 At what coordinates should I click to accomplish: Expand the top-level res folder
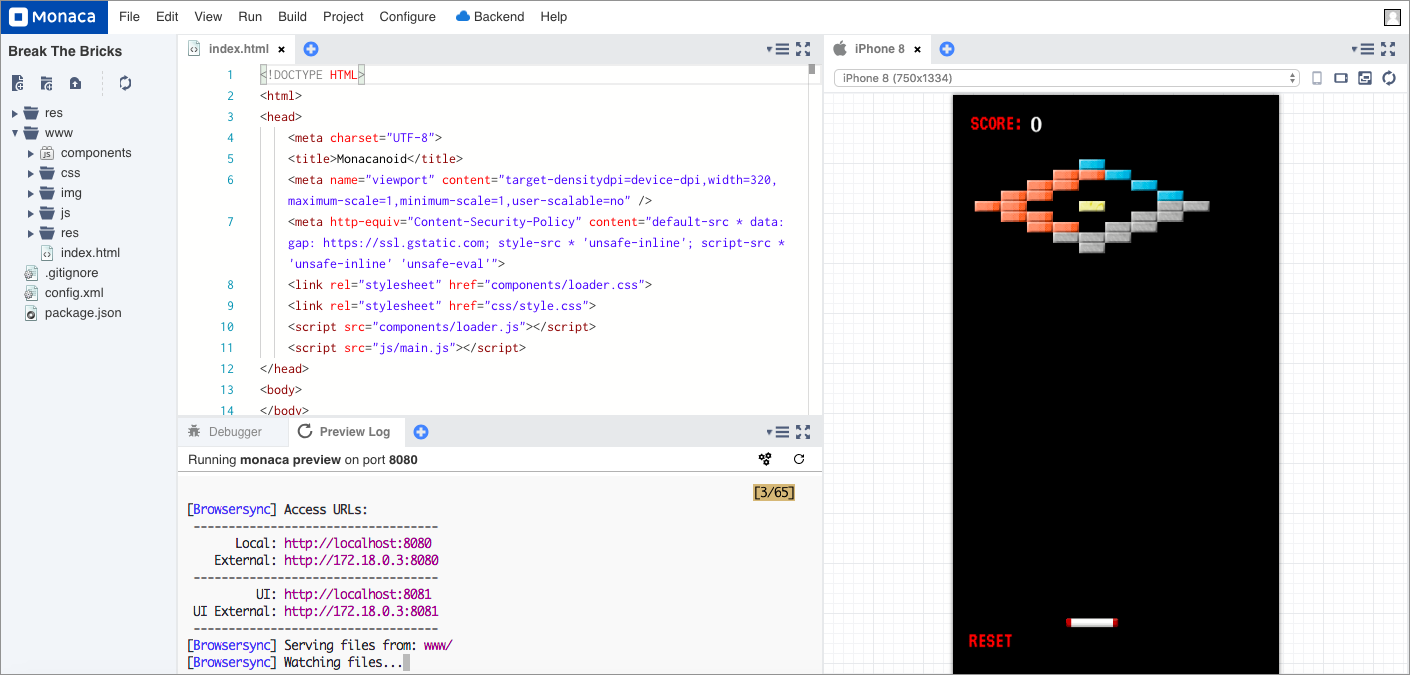(15, 113)
